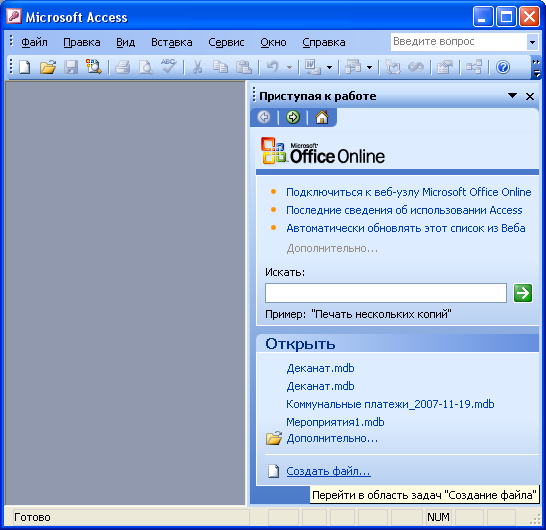
Task: Click the Искать search input field
Action: (386, 293)
